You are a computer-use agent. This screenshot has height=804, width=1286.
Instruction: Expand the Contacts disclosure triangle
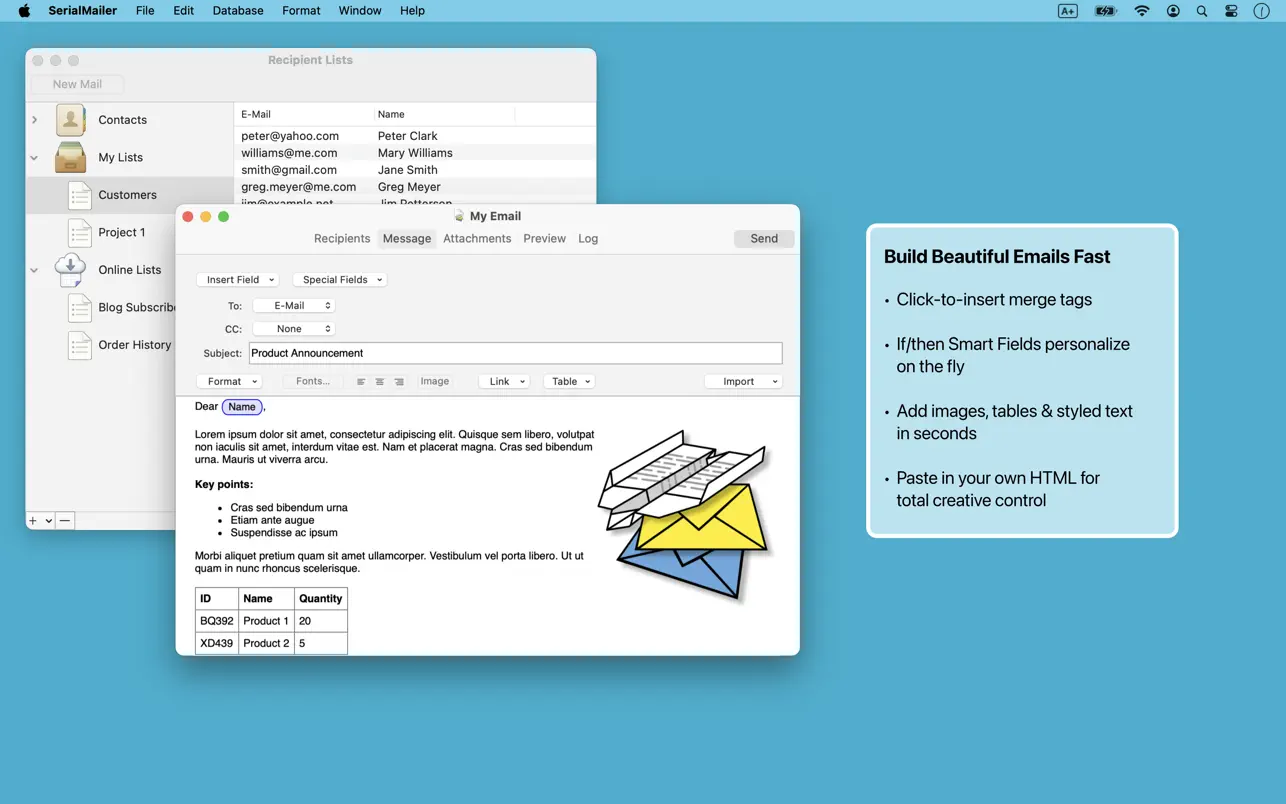coord(36,119)
